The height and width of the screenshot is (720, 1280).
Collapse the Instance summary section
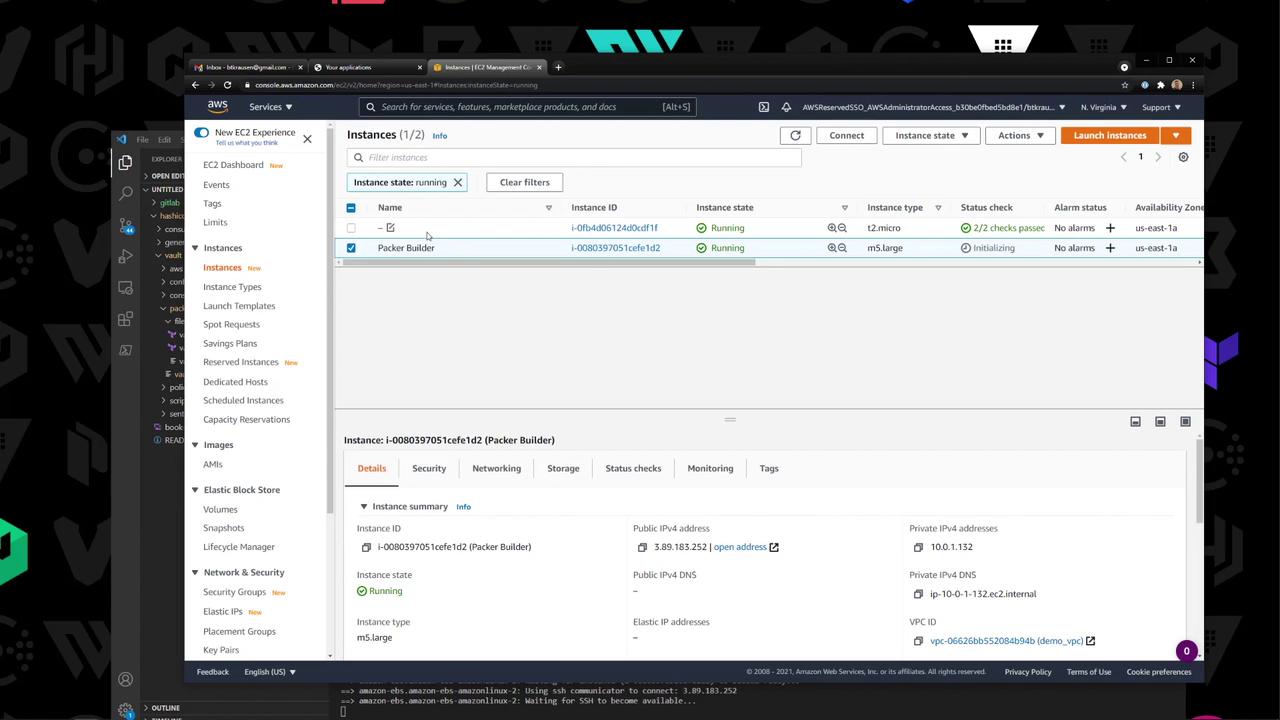(364, 506)
